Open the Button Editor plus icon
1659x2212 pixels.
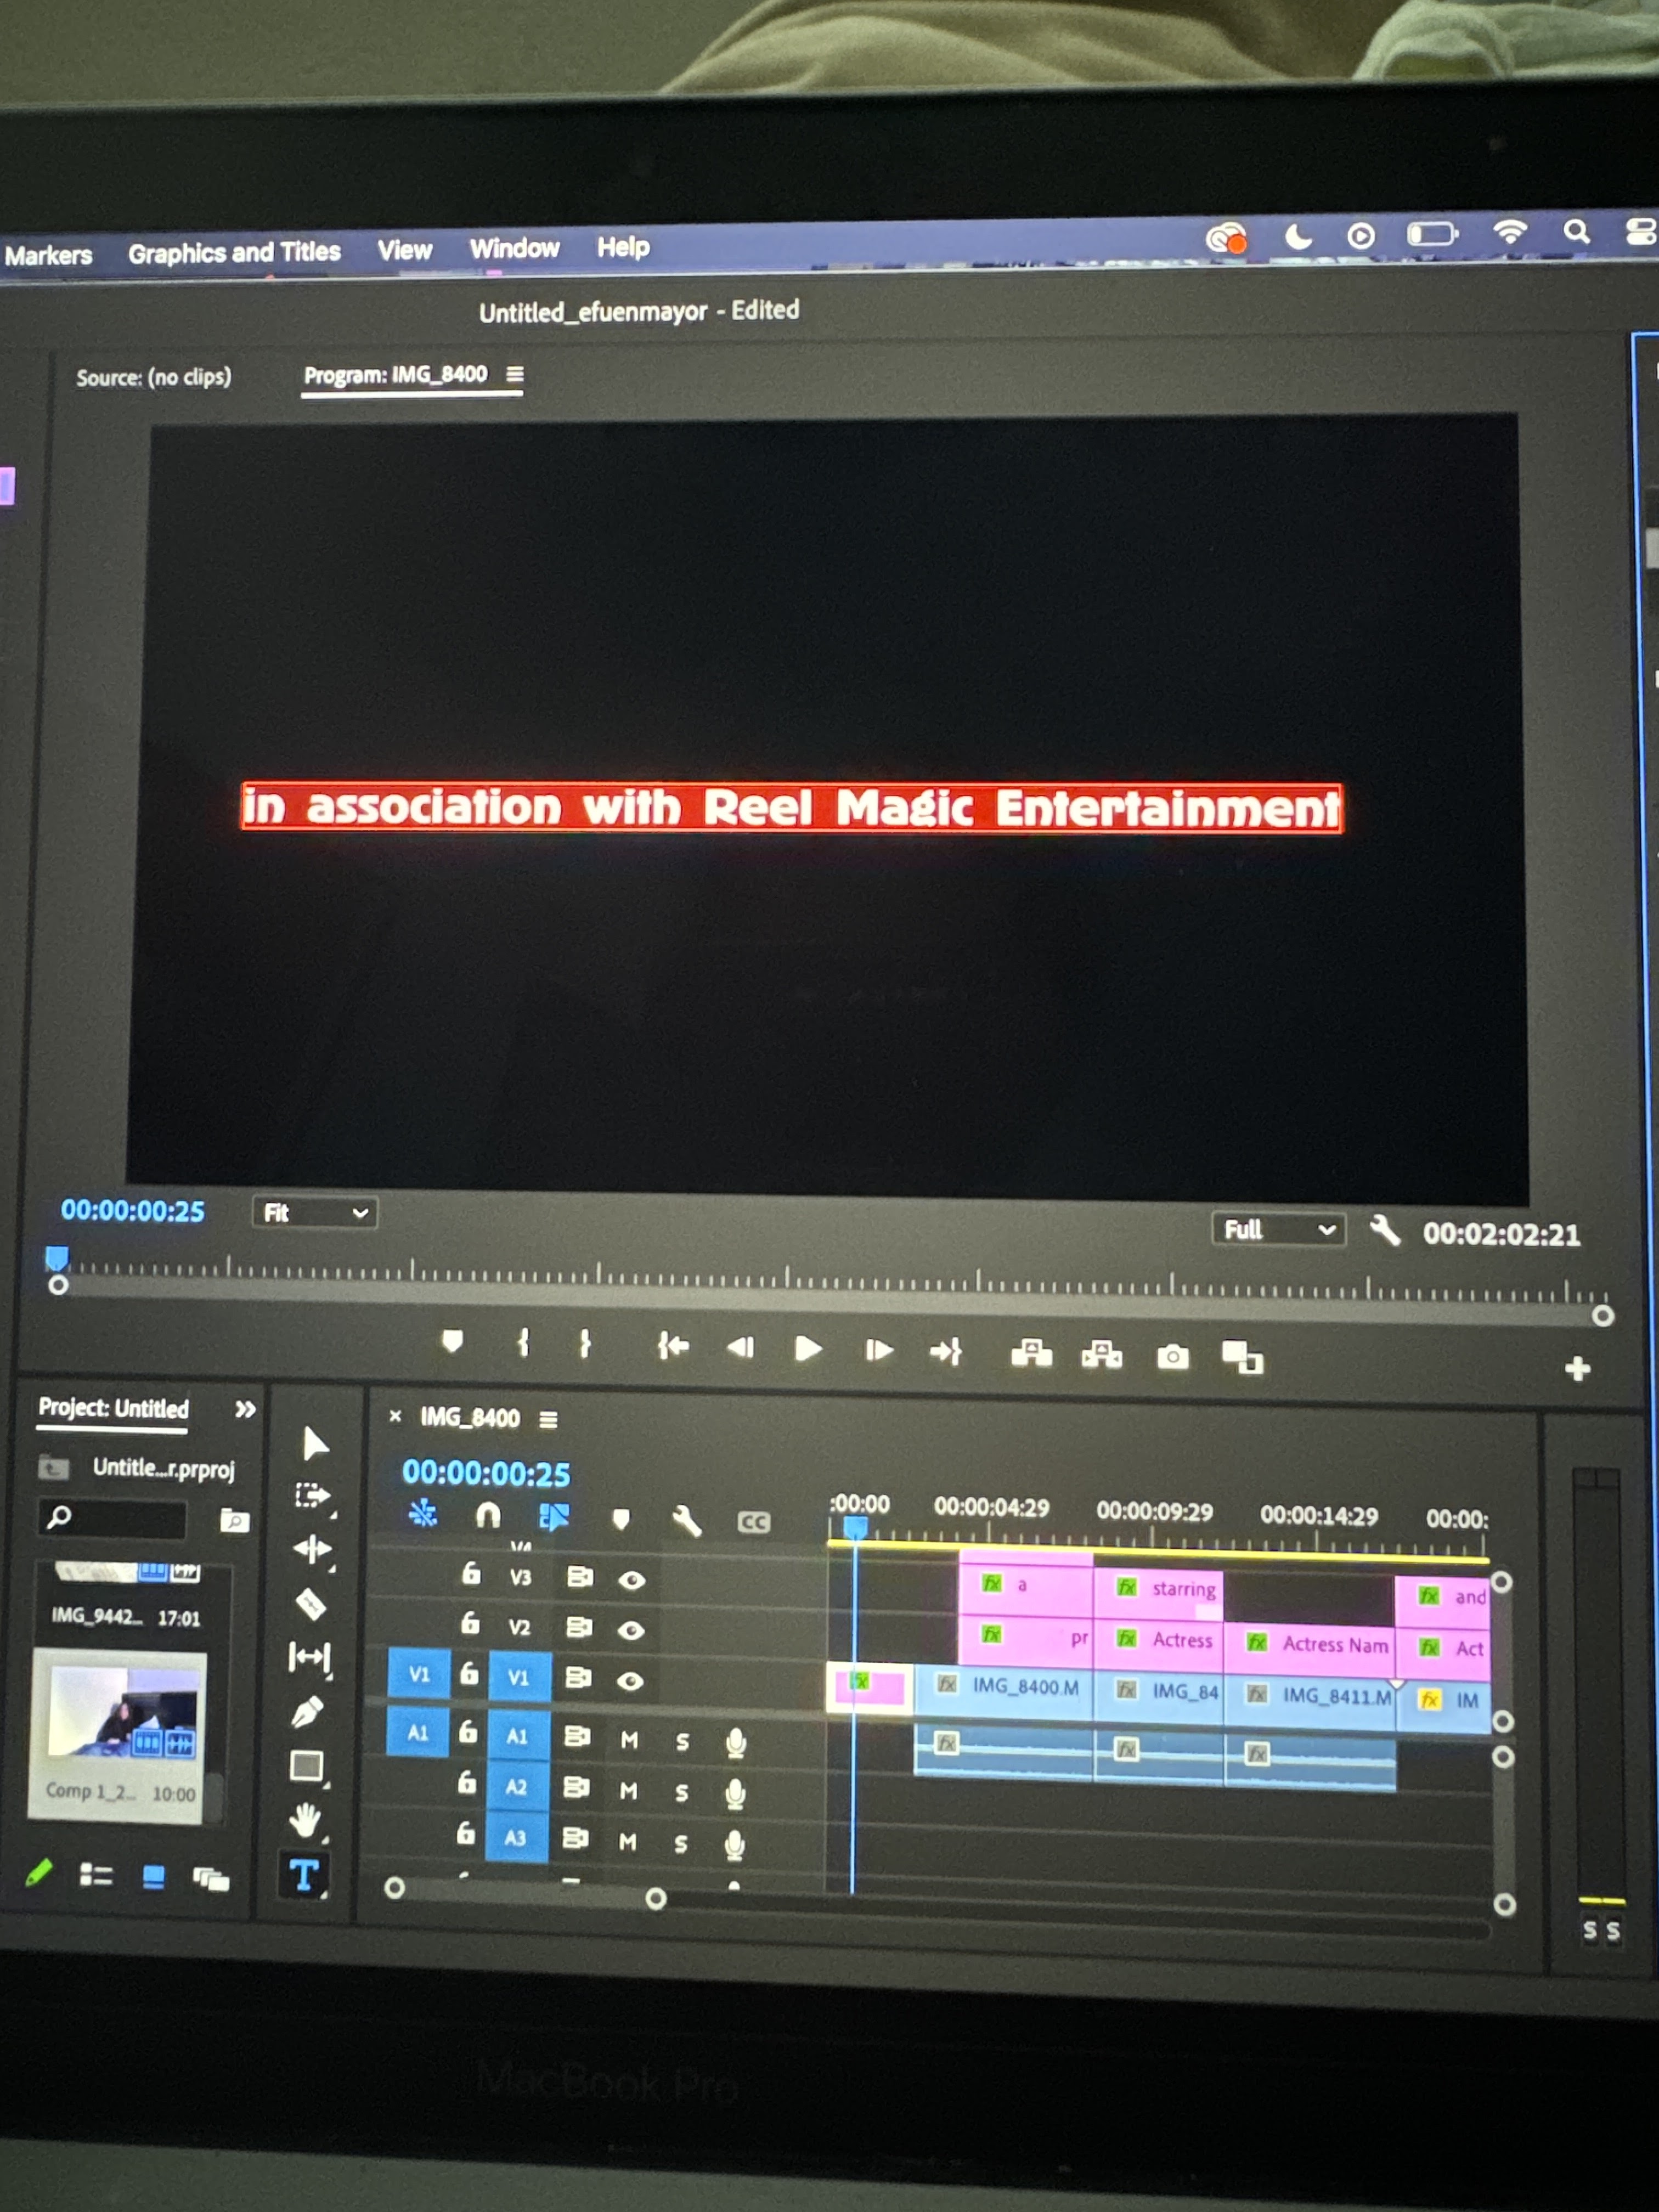[1578, 1368]
